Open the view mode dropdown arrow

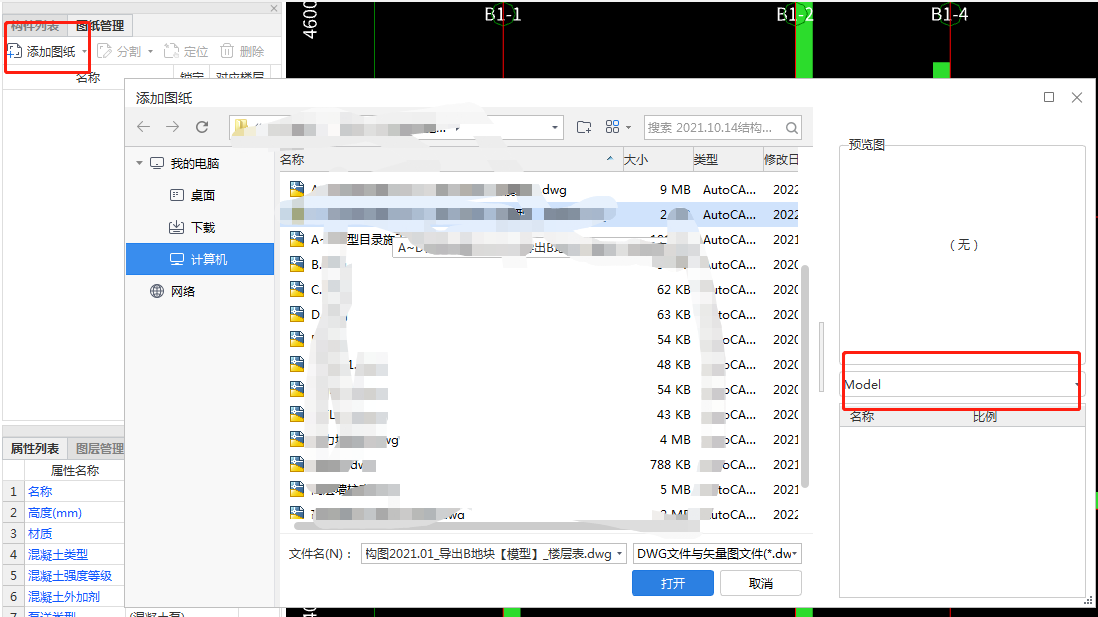tap(628, 127)
